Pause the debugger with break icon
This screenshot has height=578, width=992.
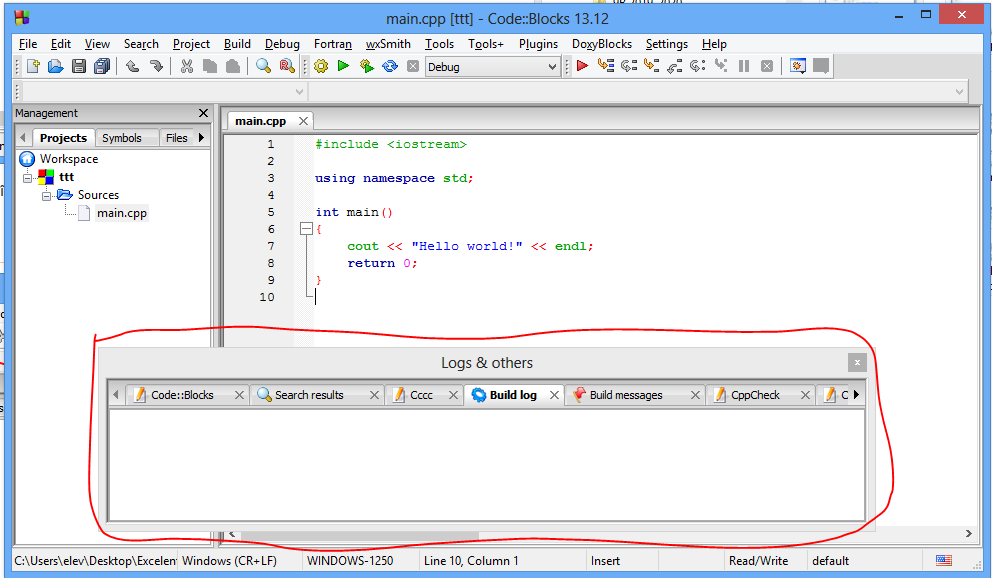[x=744, y=66]
